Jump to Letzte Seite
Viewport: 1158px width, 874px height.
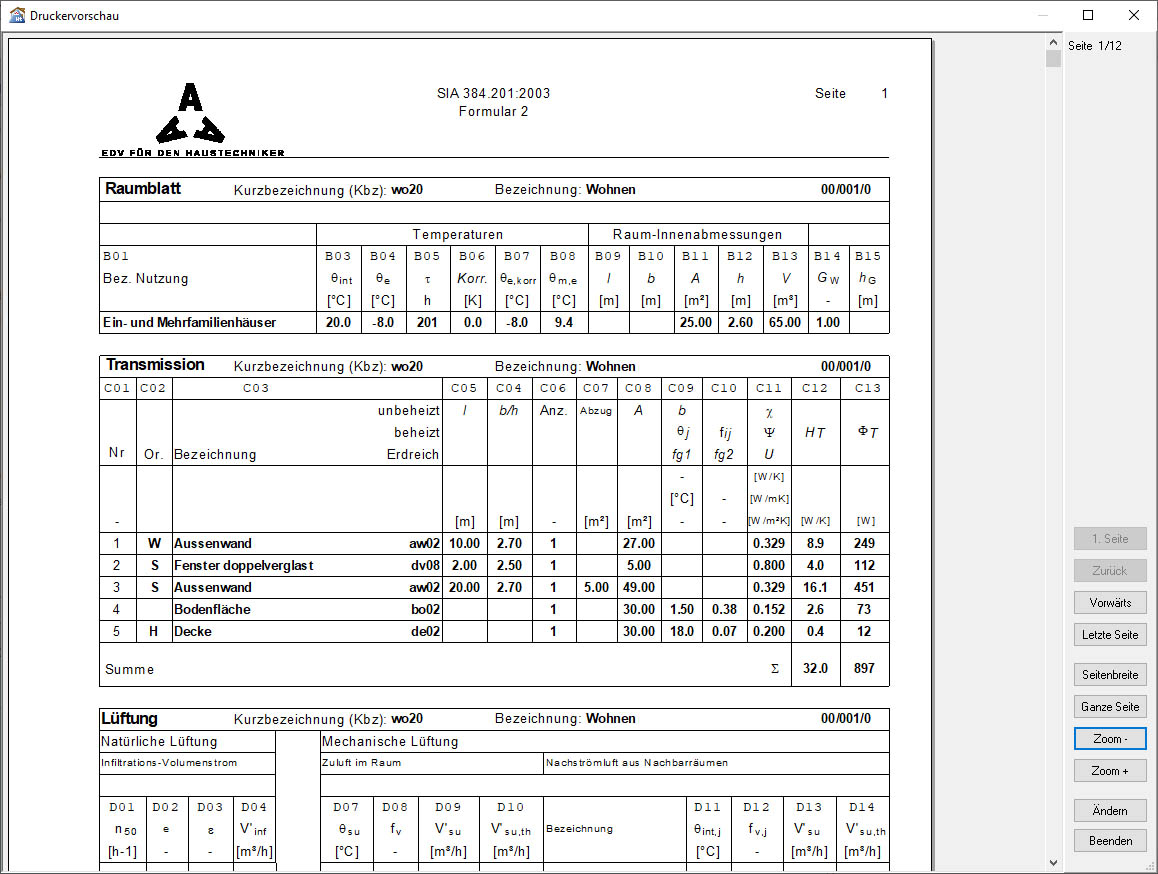point(1110,635)
